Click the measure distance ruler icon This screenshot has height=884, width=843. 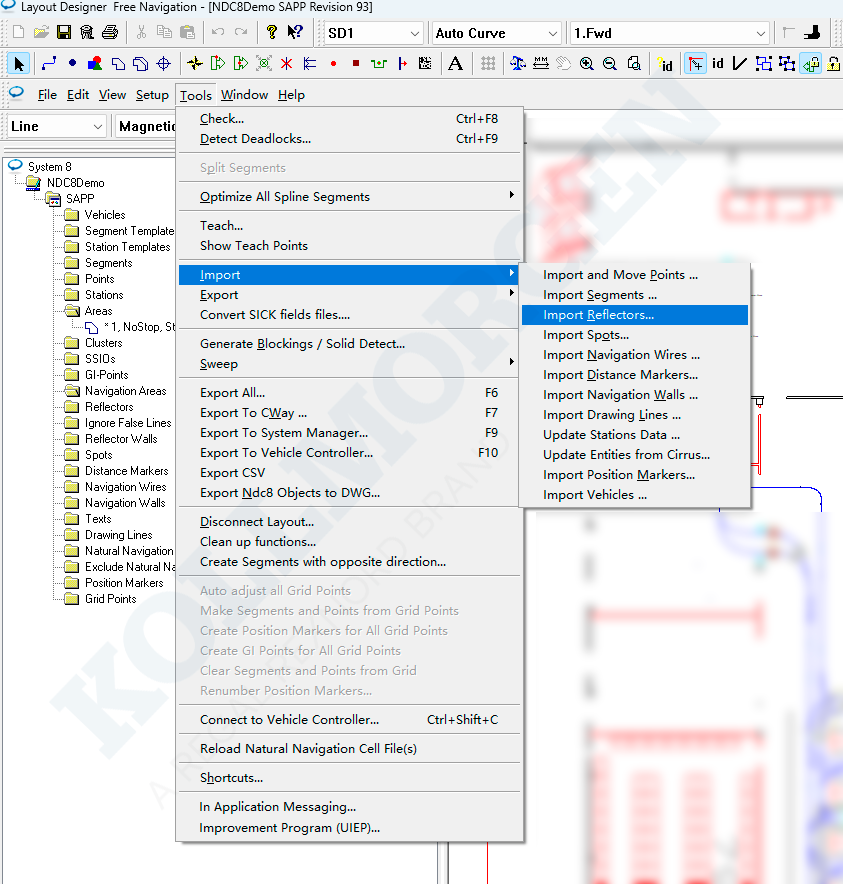(541, 64)
